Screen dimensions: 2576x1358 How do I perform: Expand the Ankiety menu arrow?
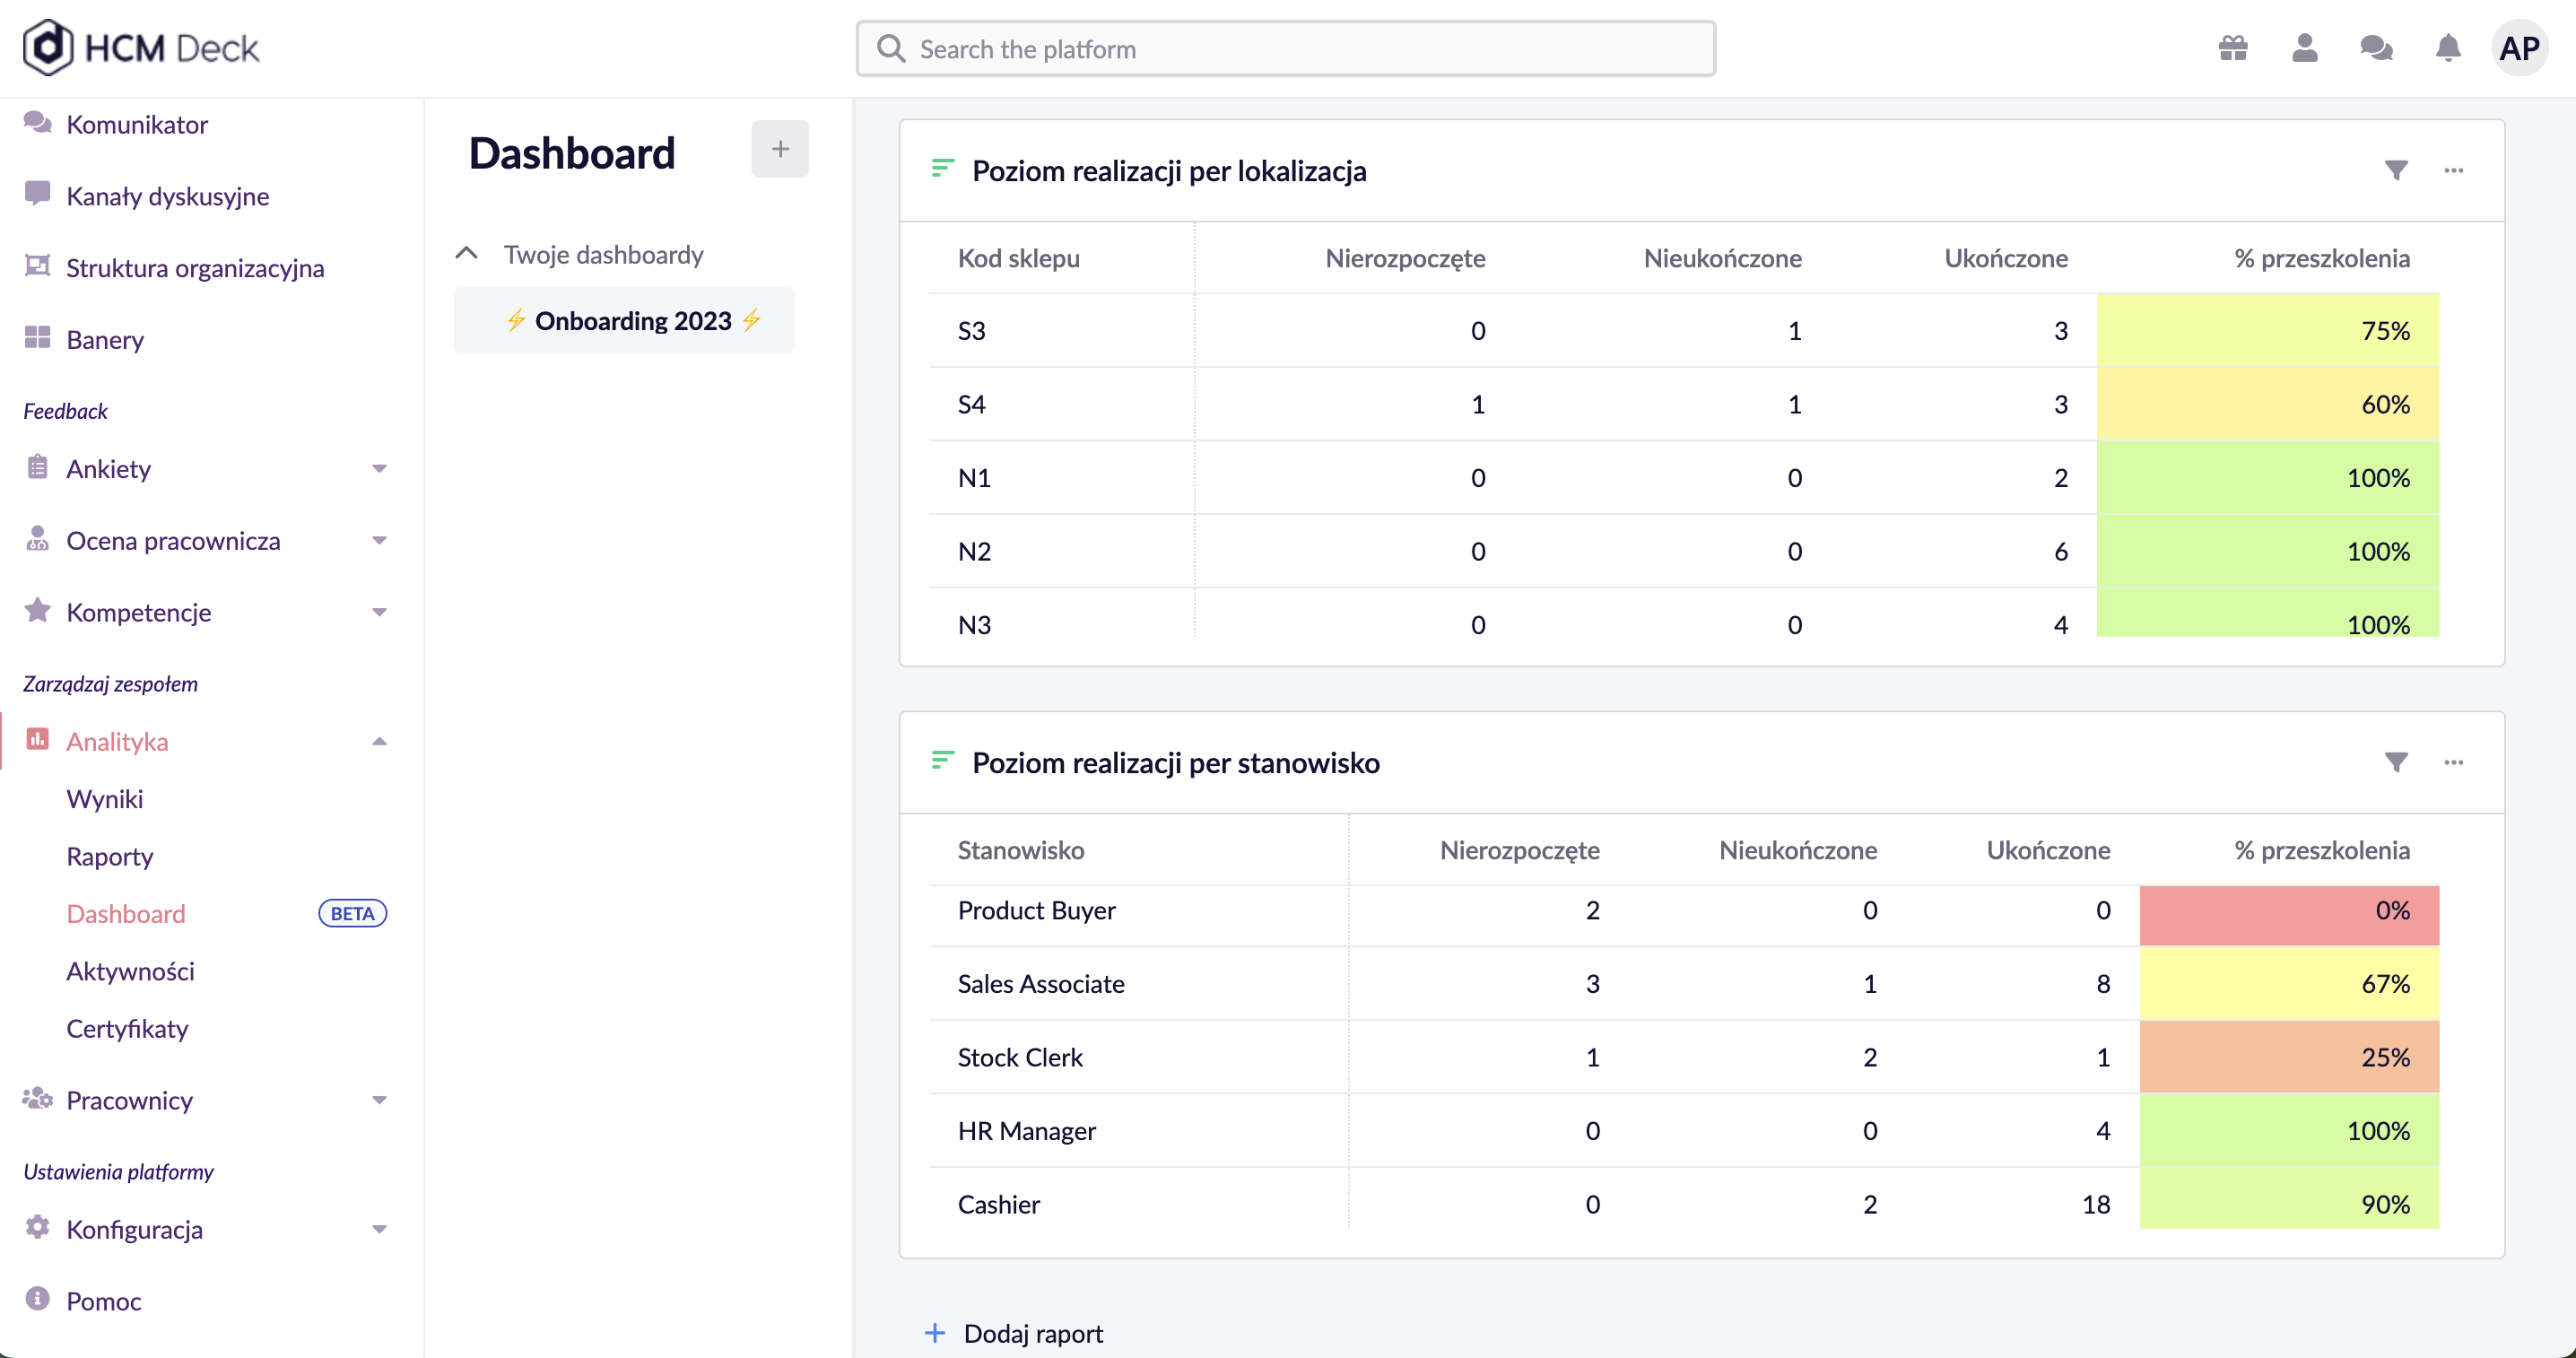[379, 468]
